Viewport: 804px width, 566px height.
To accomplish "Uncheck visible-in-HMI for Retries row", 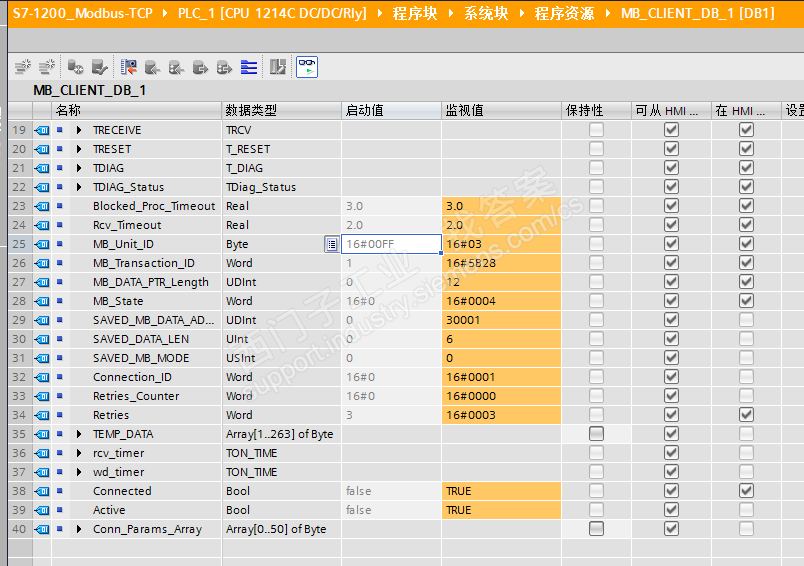I will tap(746, 415).
